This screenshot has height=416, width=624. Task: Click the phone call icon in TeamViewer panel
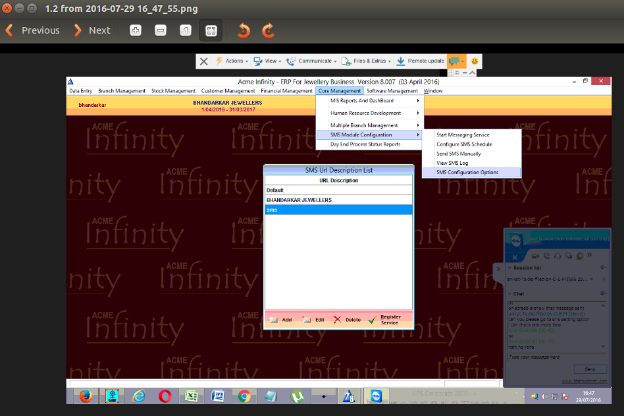pyautogui.click(x=547, y=256)
